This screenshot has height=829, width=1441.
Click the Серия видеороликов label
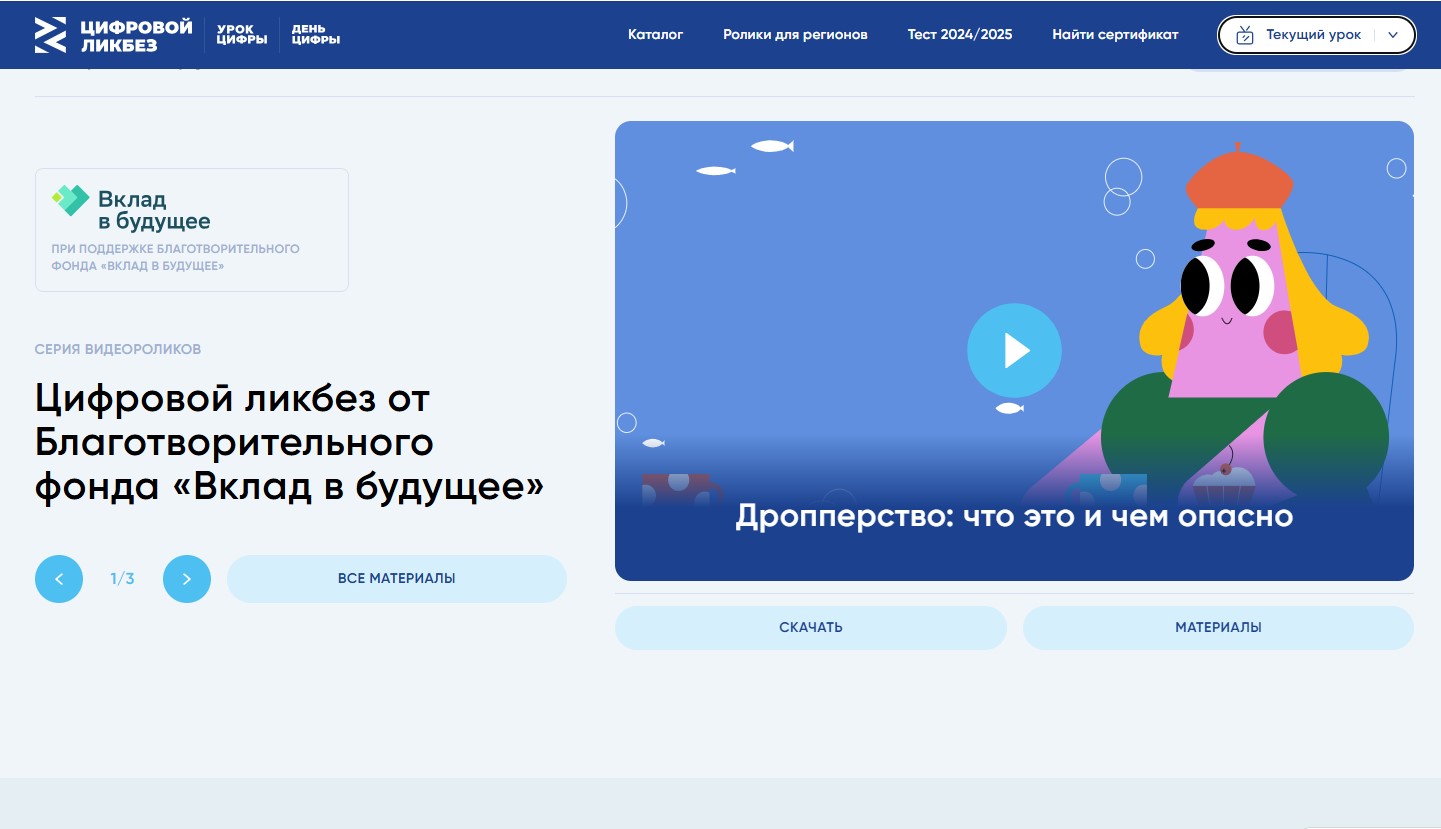118,349
